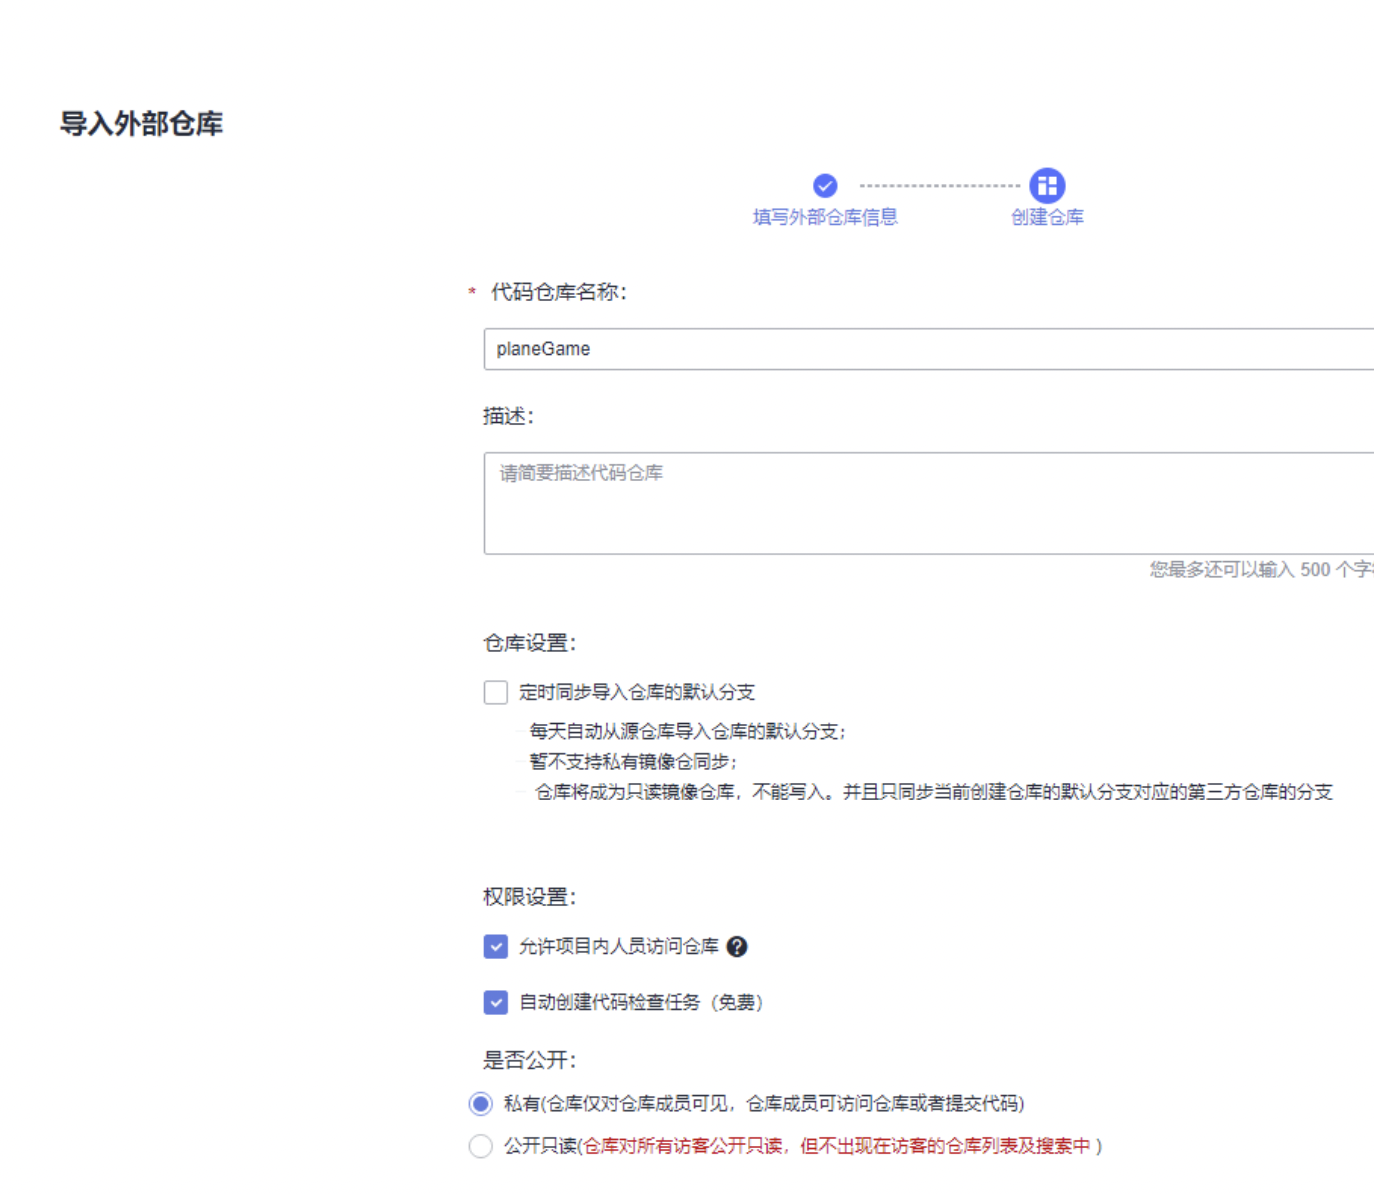Viewport: 1374px width, 1194px height.
Task: Click the 导入外部仓库 page title
Action: (x=141, y=124)
